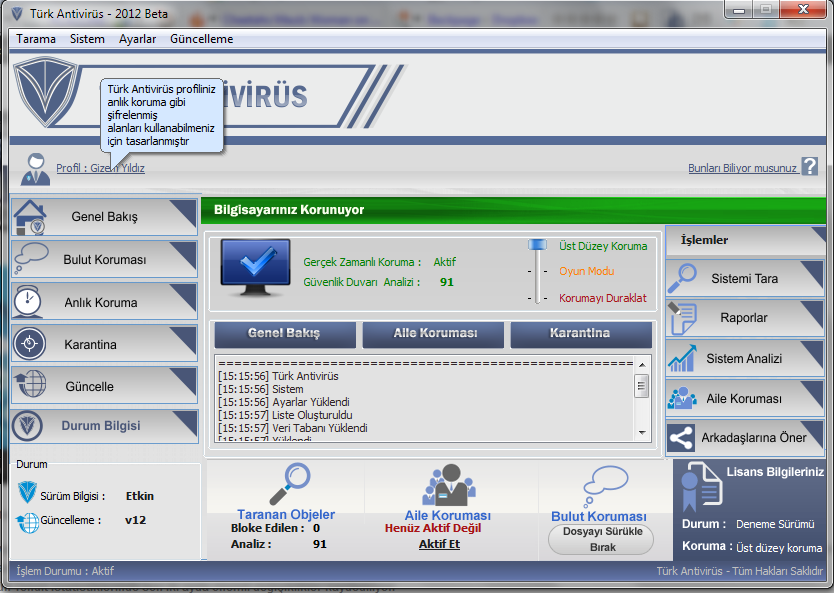This screenshot has height=593, width=834.
Task: Select Oyun Modu protection level
Action: [x=587, y=271]
